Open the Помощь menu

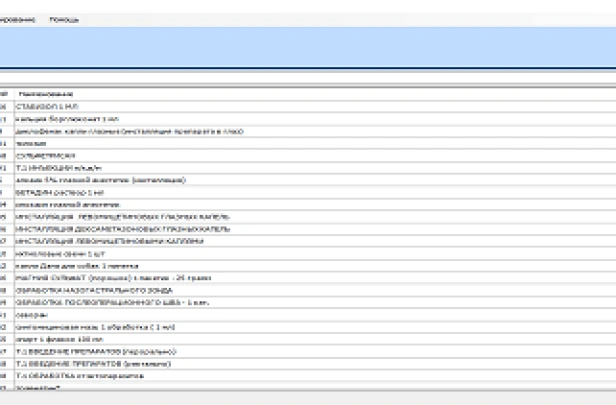pyautogui.click(x=65, y=19)
